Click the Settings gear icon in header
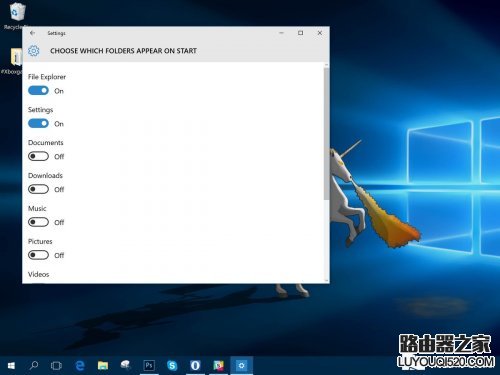 click(33, 51)
